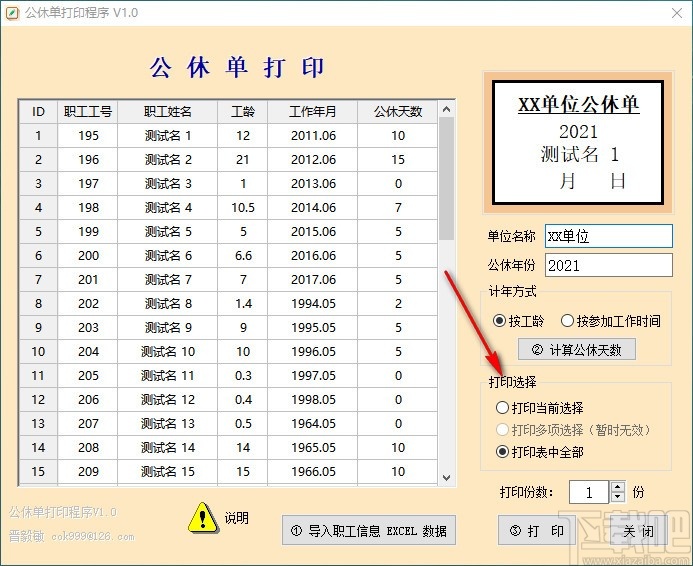
Task: Click employee number 203 cell
Action: point(88,327)
